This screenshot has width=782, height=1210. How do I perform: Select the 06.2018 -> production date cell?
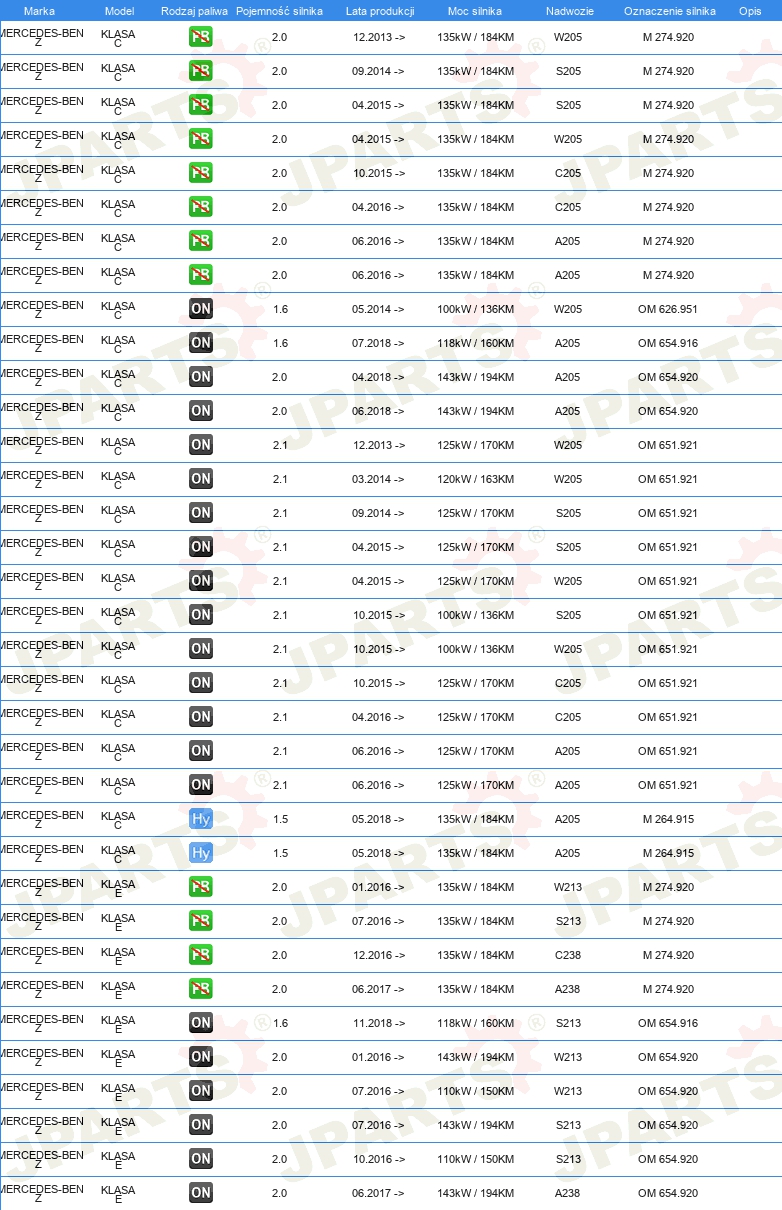pos(379,412)
